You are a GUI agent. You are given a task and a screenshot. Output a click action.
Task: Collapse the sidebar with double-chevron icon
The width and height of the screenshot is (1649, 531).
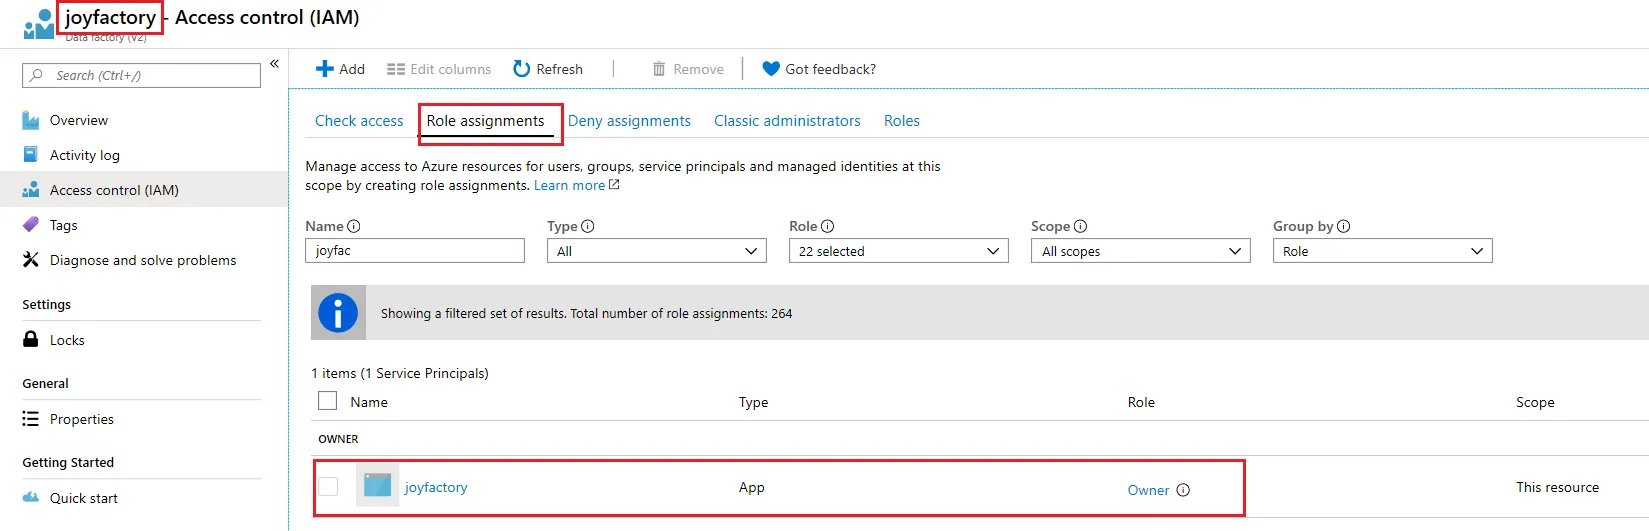pos(274,64)
